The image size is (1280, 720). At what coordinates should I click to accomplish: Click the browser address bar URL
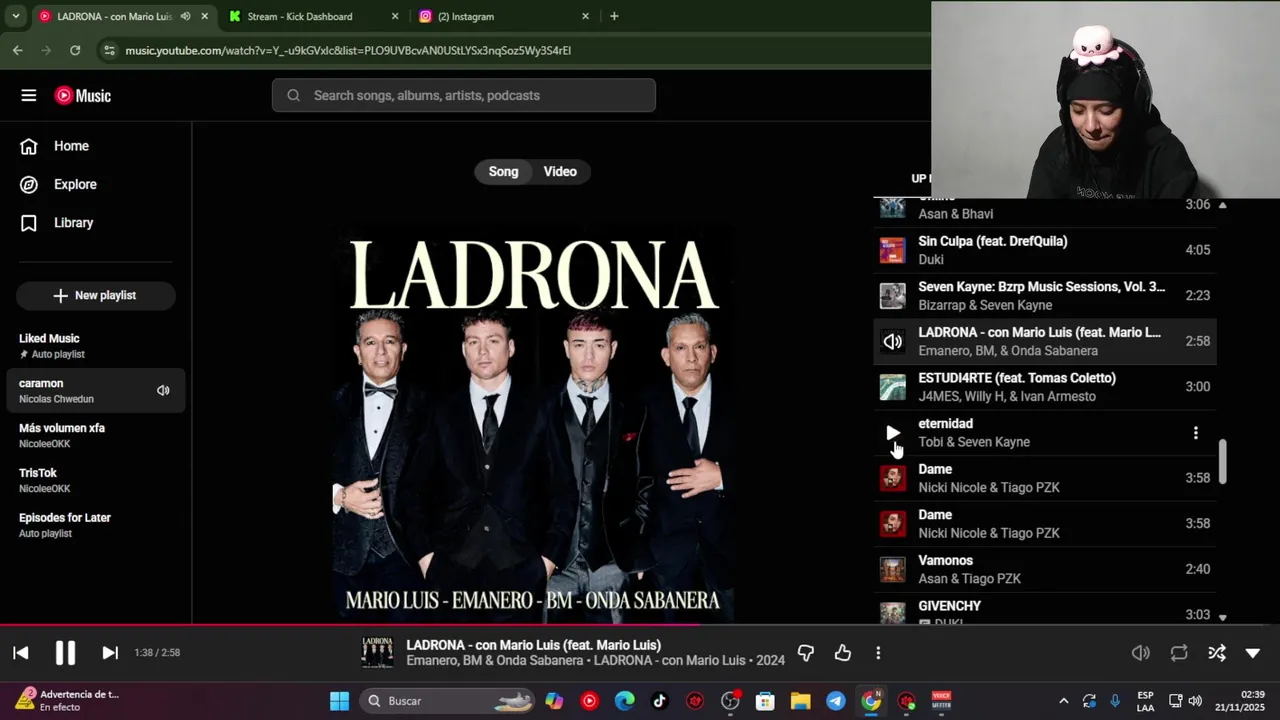pyautogui.click(x=348, y=50)
